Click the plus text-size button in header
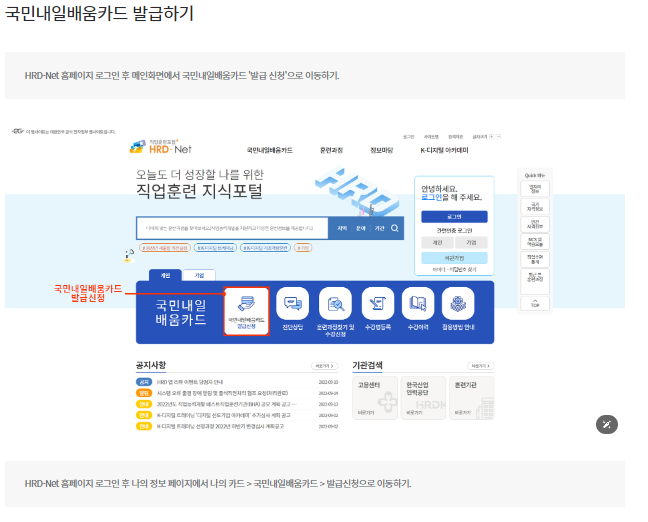The image size is (648, 522). 491,136
